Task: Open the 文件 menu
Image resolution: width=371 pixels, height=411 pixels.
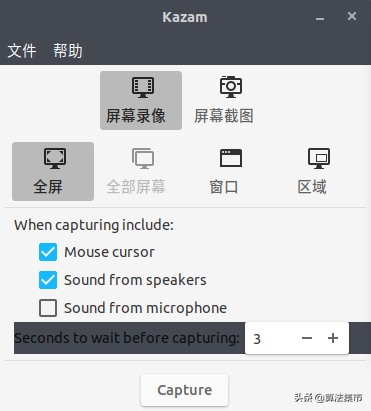Action: pyautogui.click(x=22, y=51)
